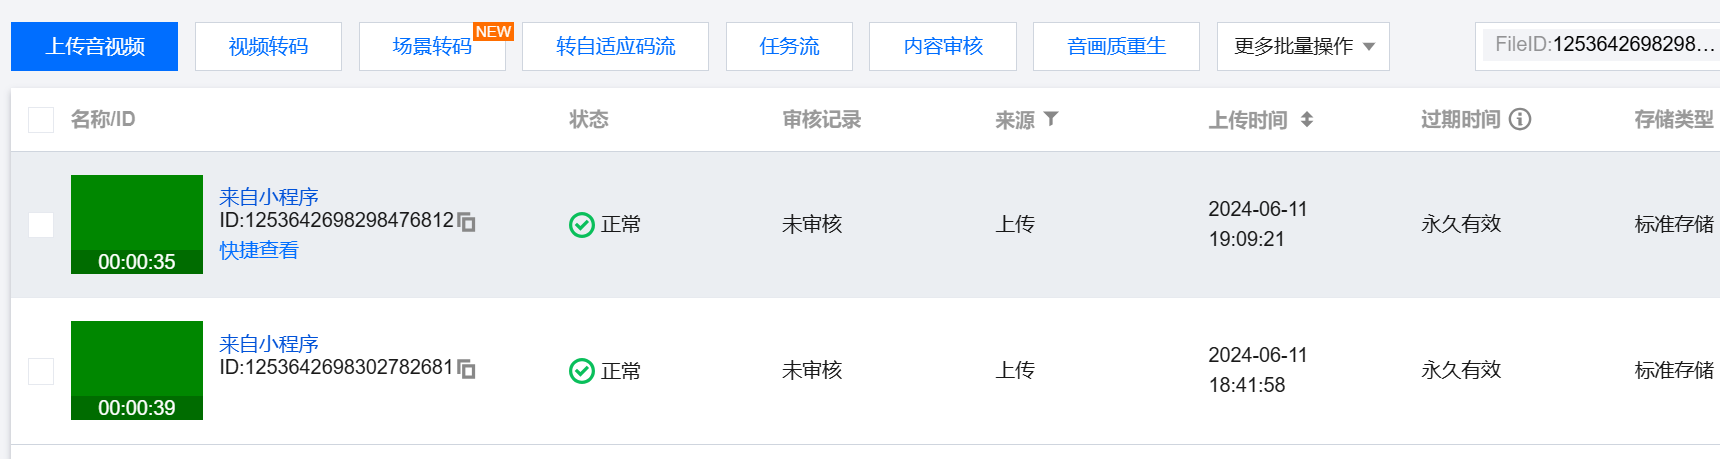1720x459 pixels.
Task: Sort by 上传时间 using the sort arrows
Action: pos(1306,120)
